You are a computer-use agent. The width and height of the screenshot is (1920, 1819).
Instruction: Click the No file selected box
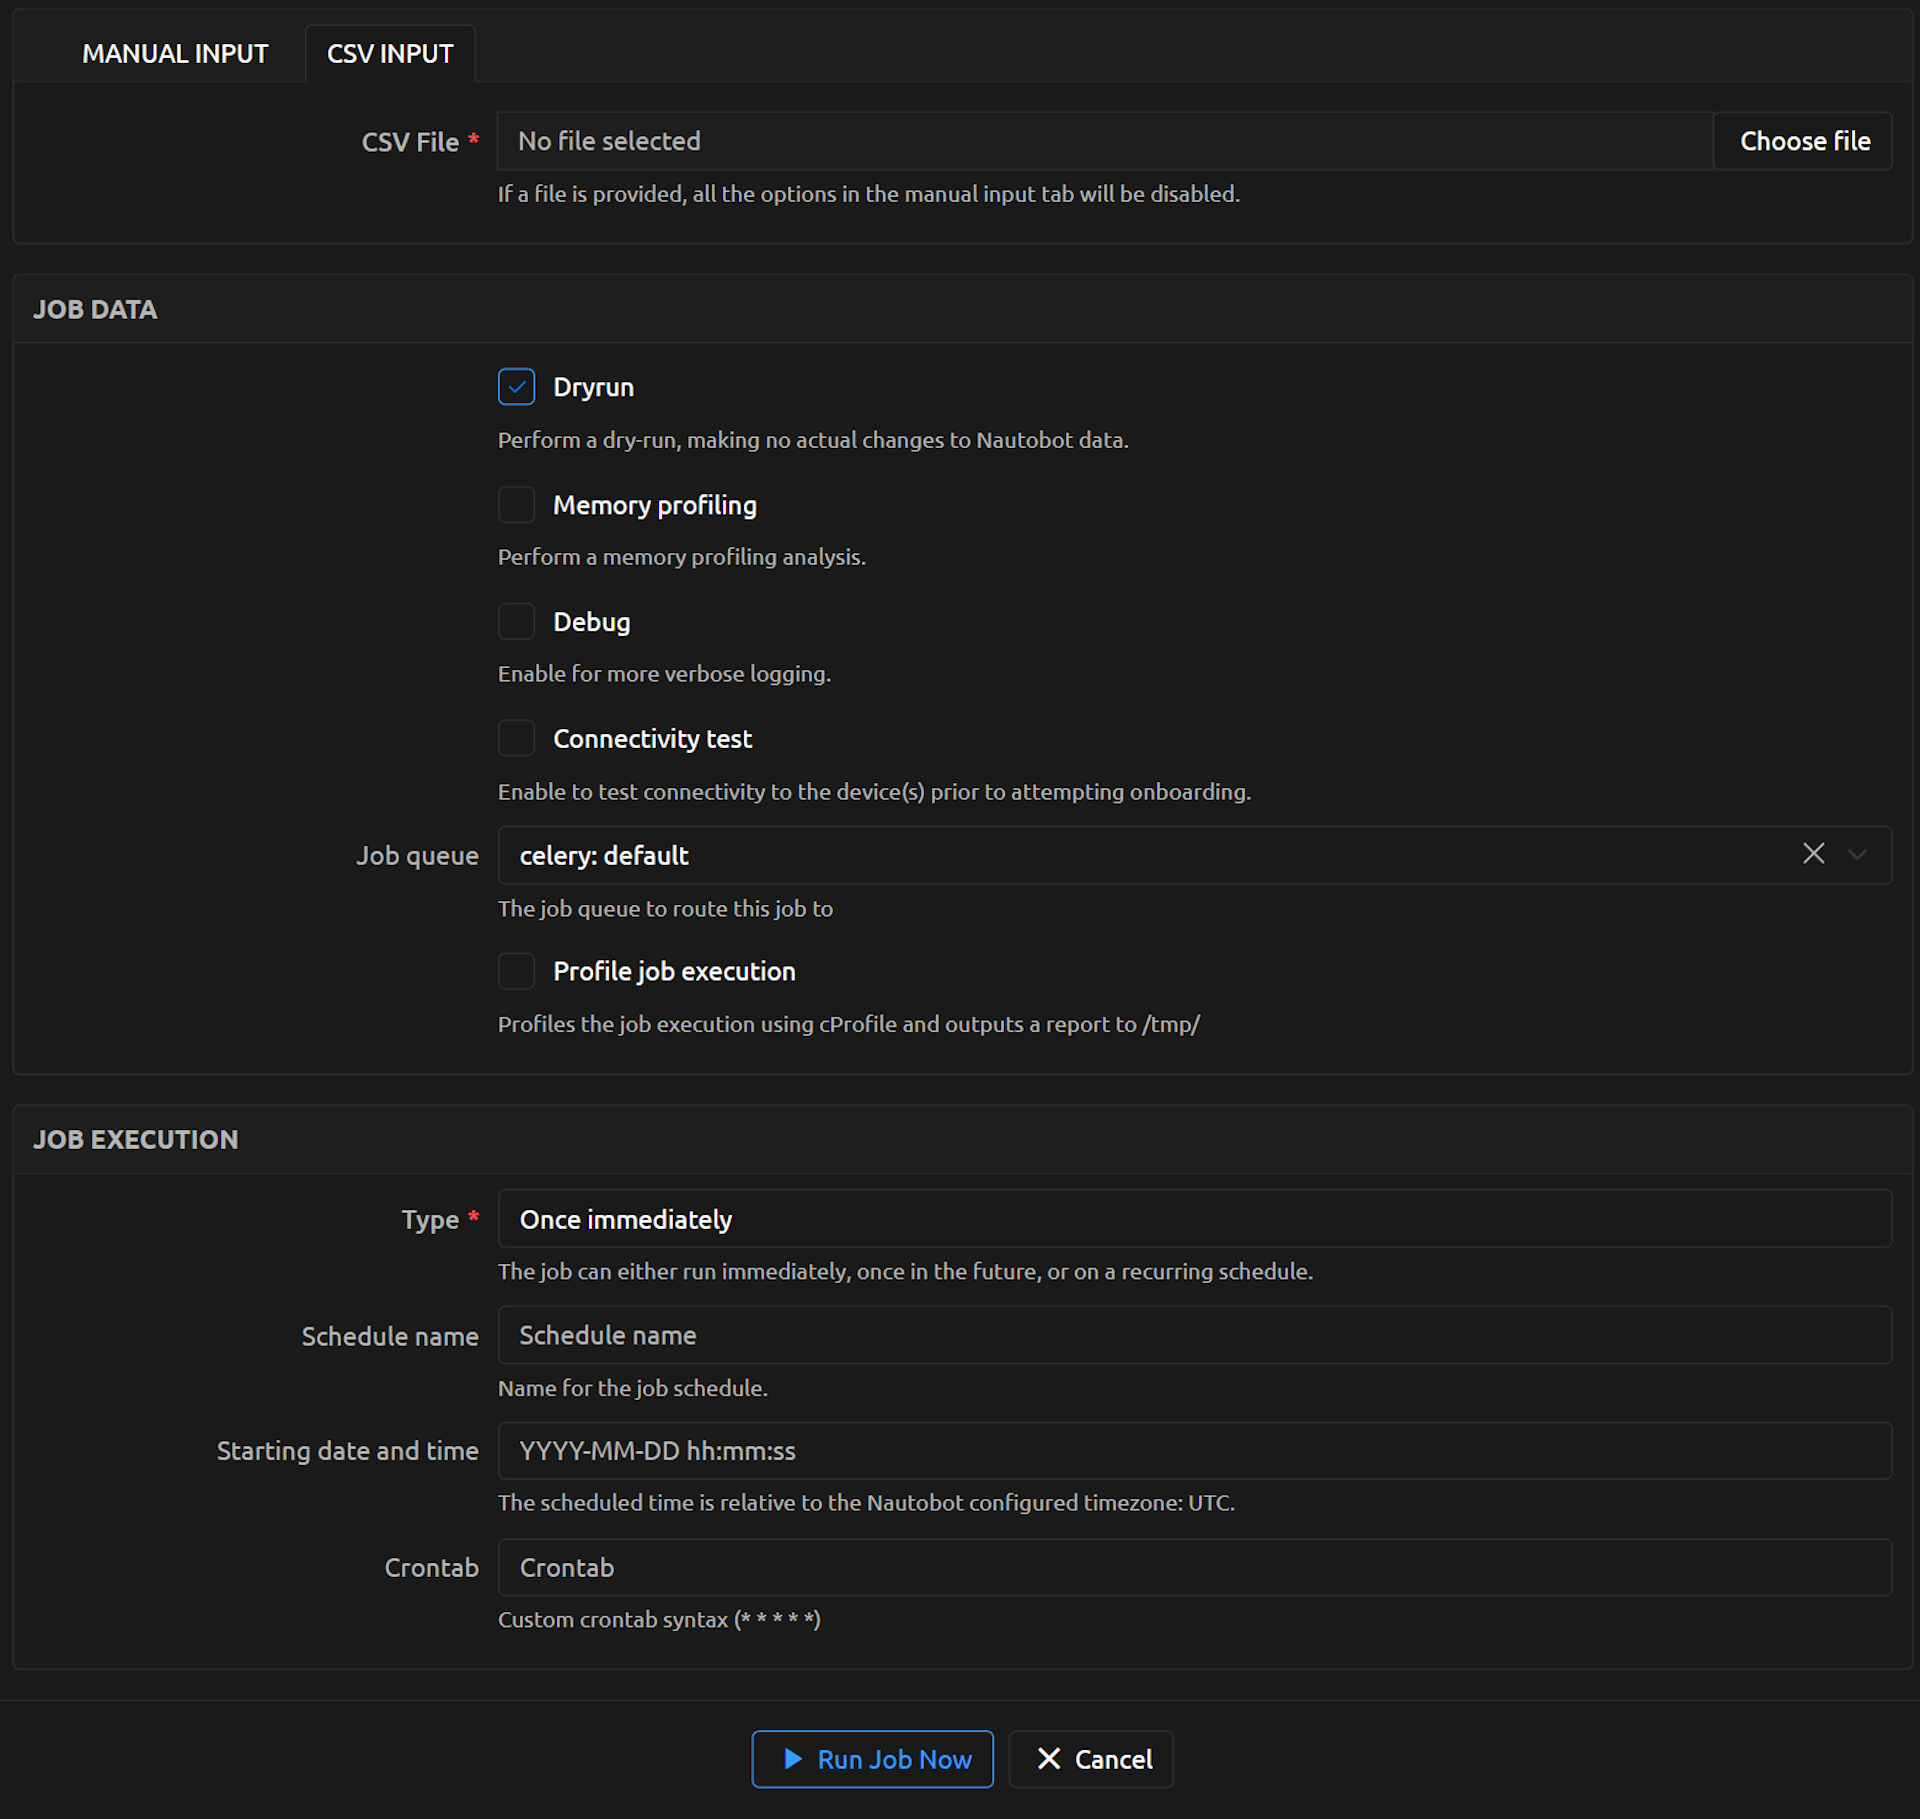pyautogui.click(x=1104, y=141)
